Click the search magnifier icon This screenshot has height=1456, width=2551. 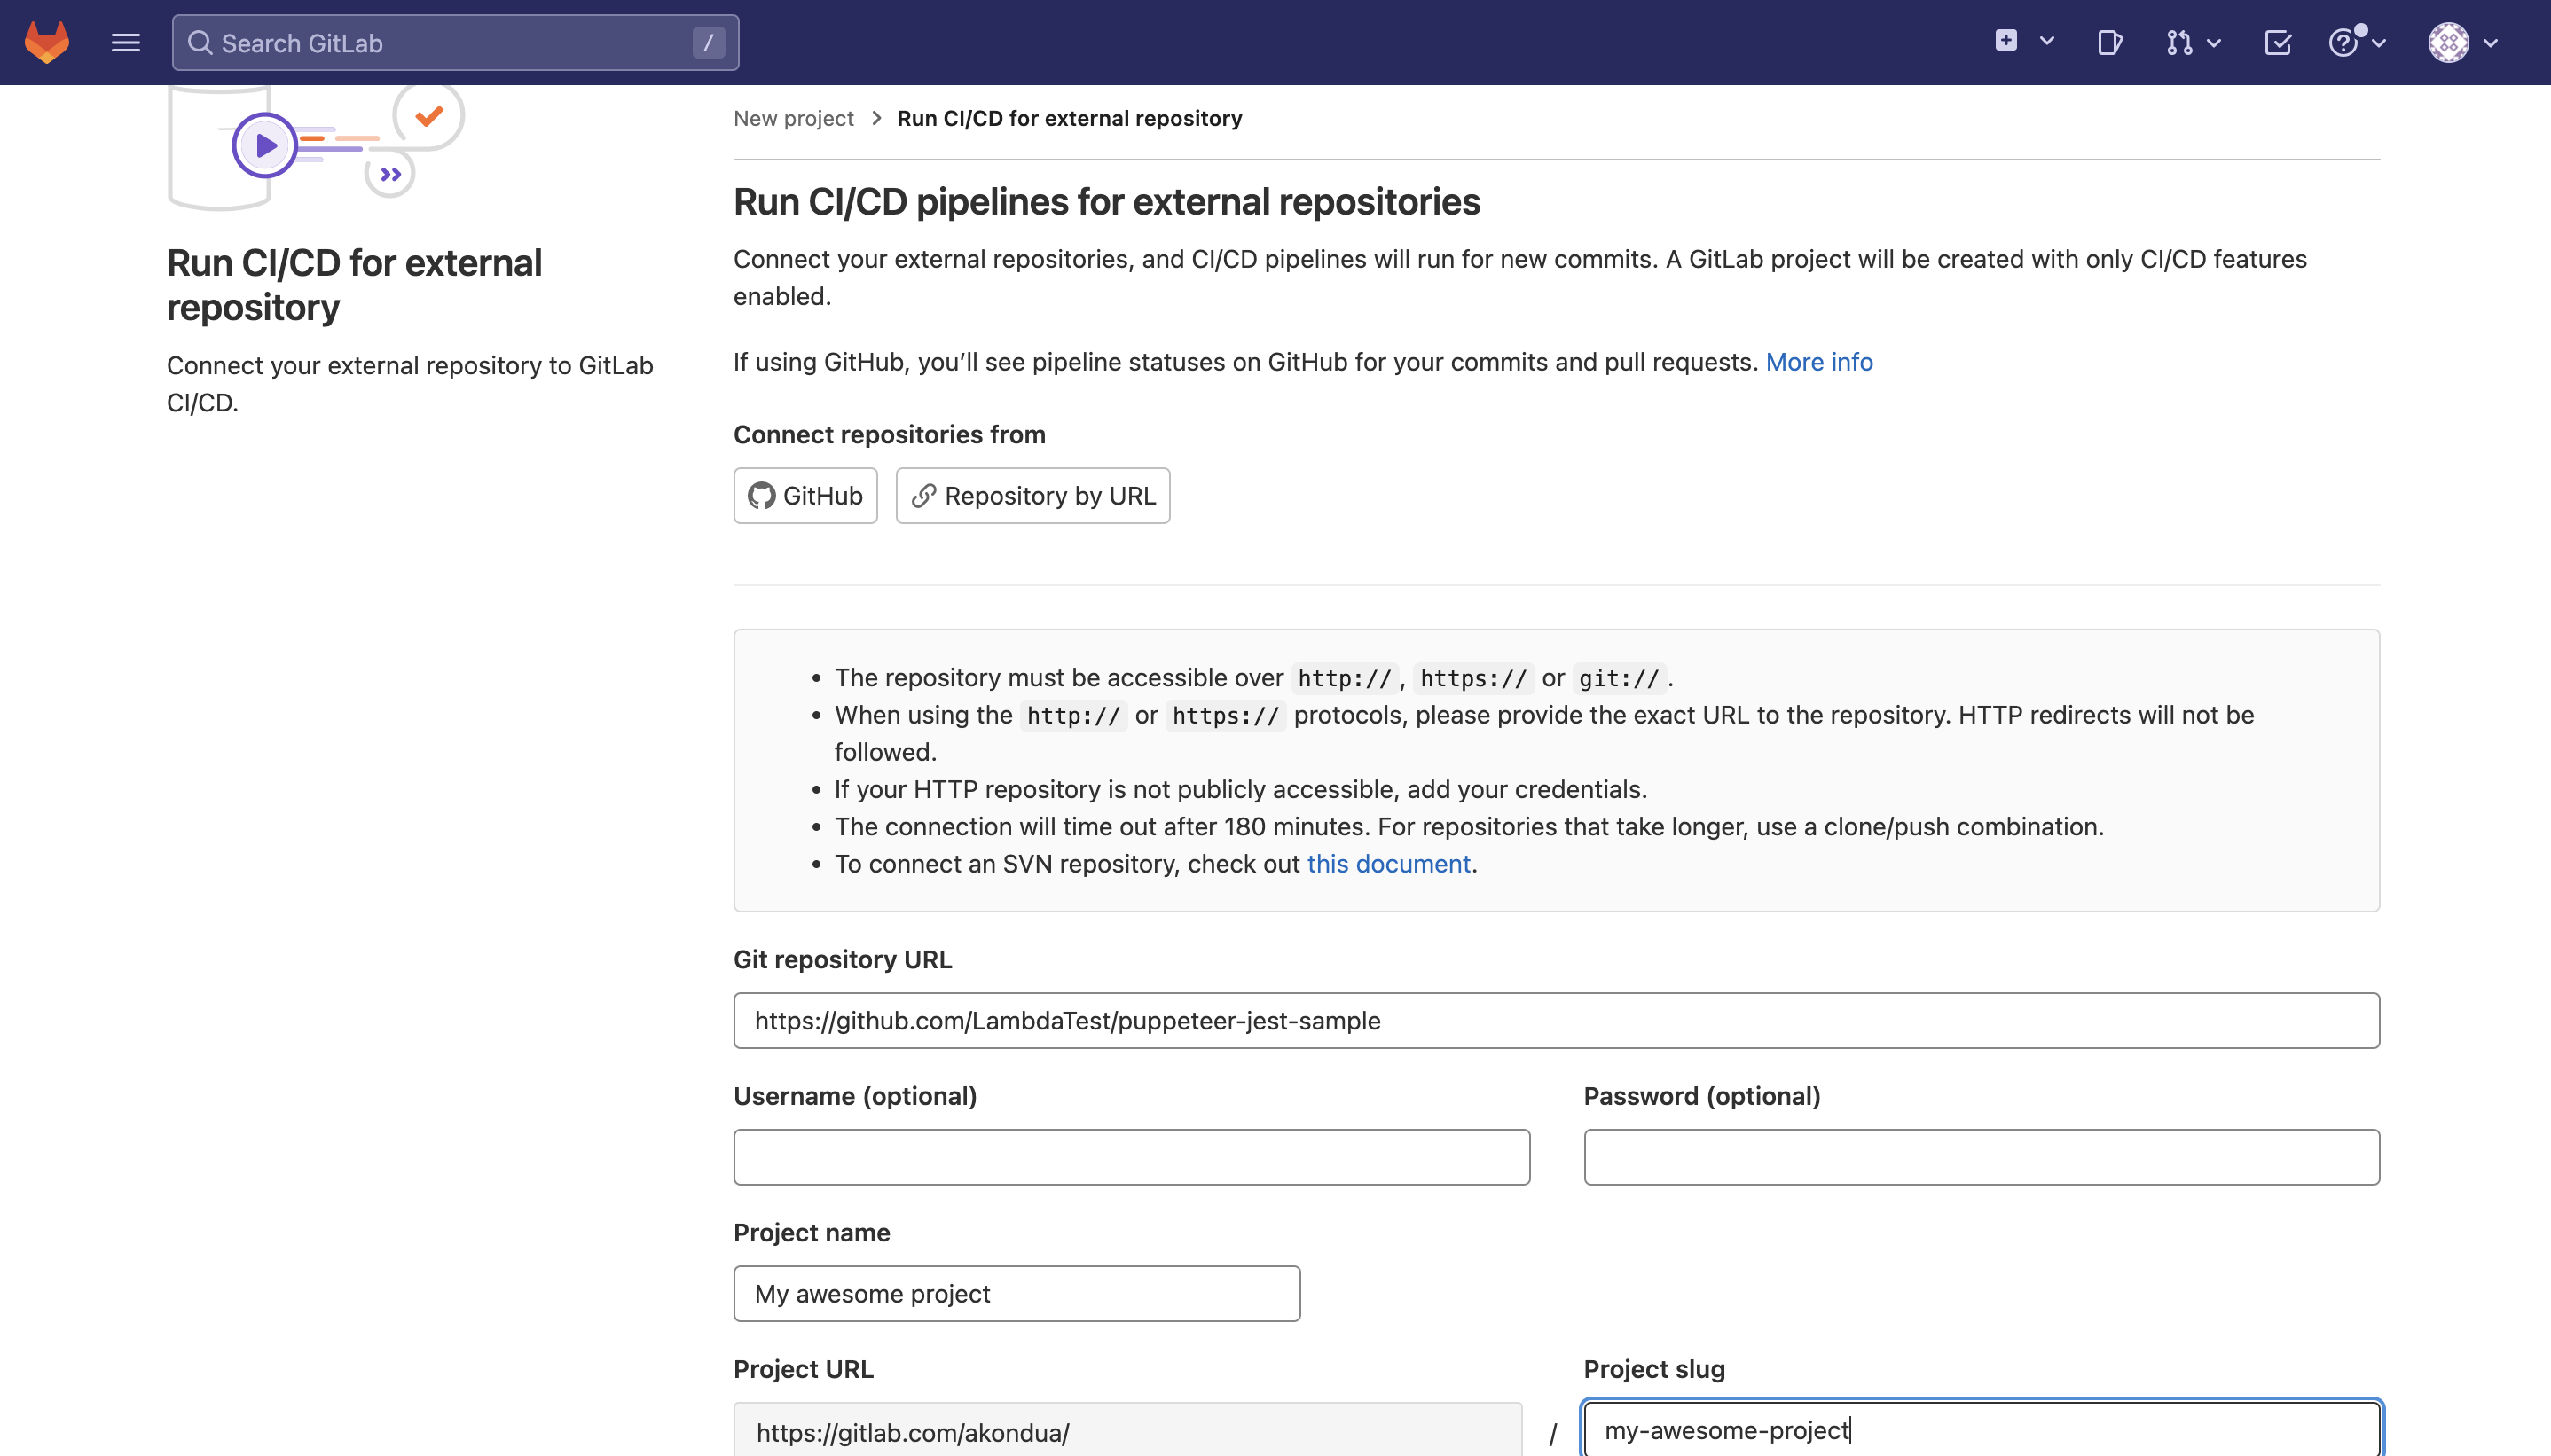(200, 43)
